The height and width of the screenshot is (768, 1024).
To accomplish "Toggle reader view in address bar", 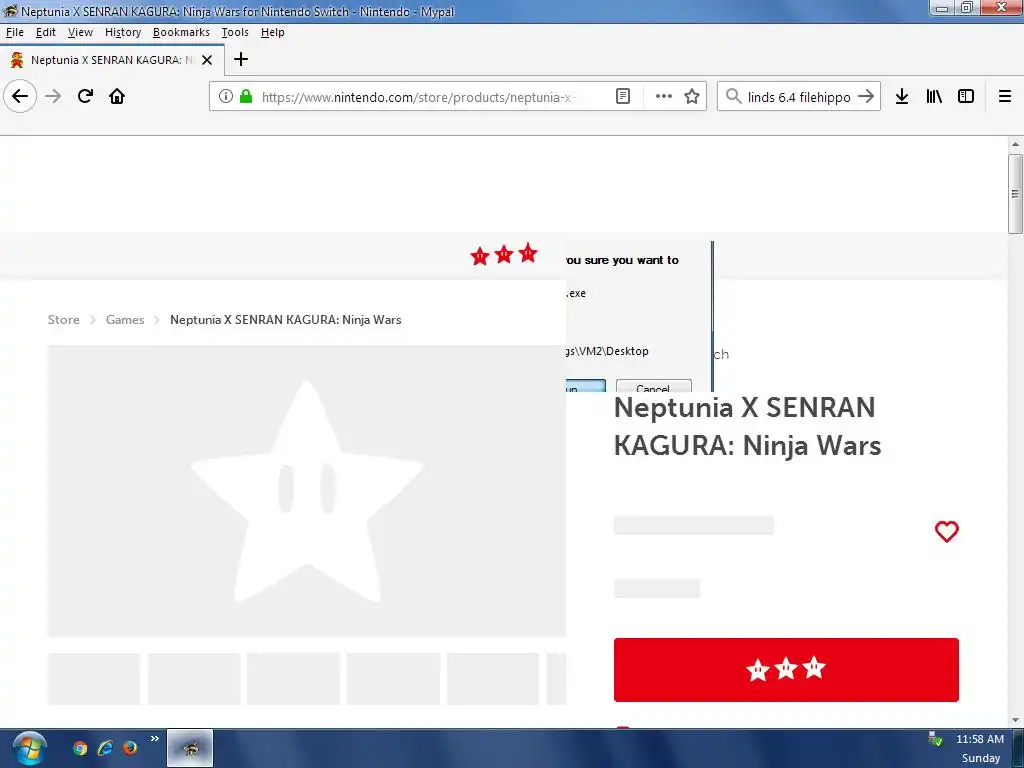I will 623,97.
